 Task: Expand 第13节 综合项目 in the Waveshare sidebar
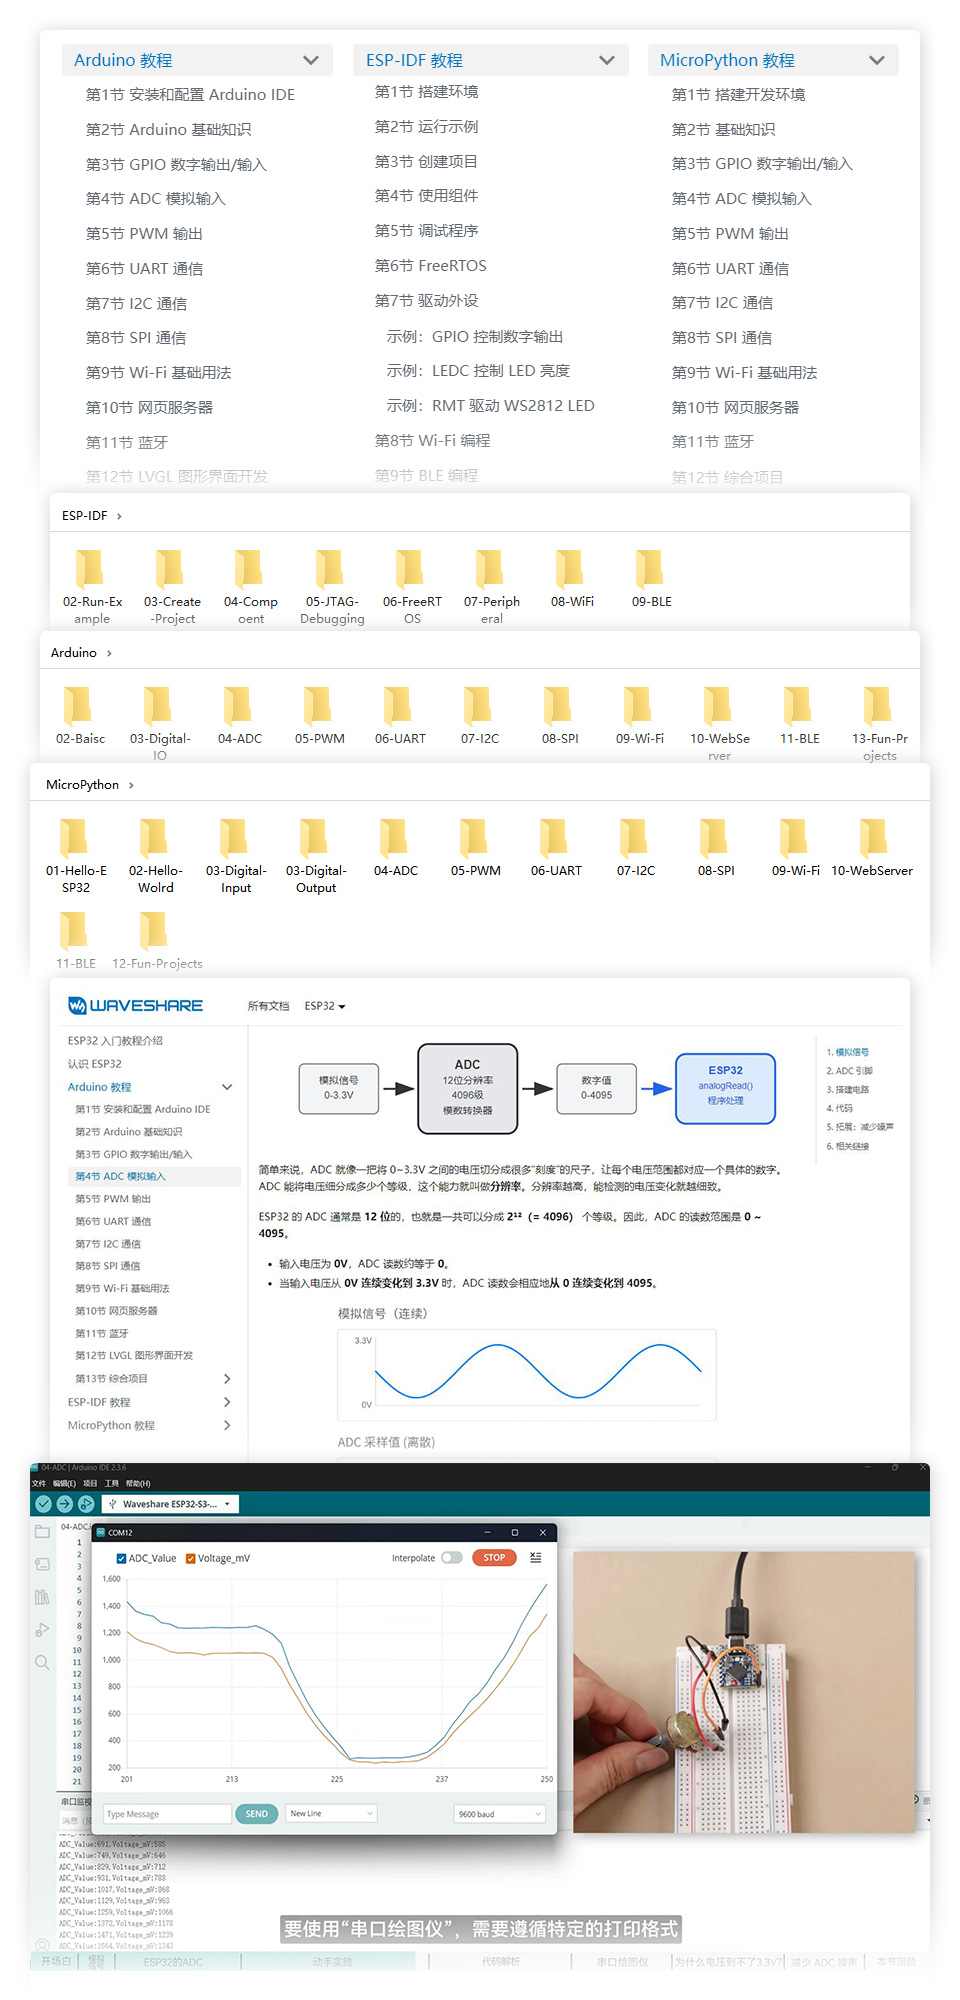point(227,1378)
